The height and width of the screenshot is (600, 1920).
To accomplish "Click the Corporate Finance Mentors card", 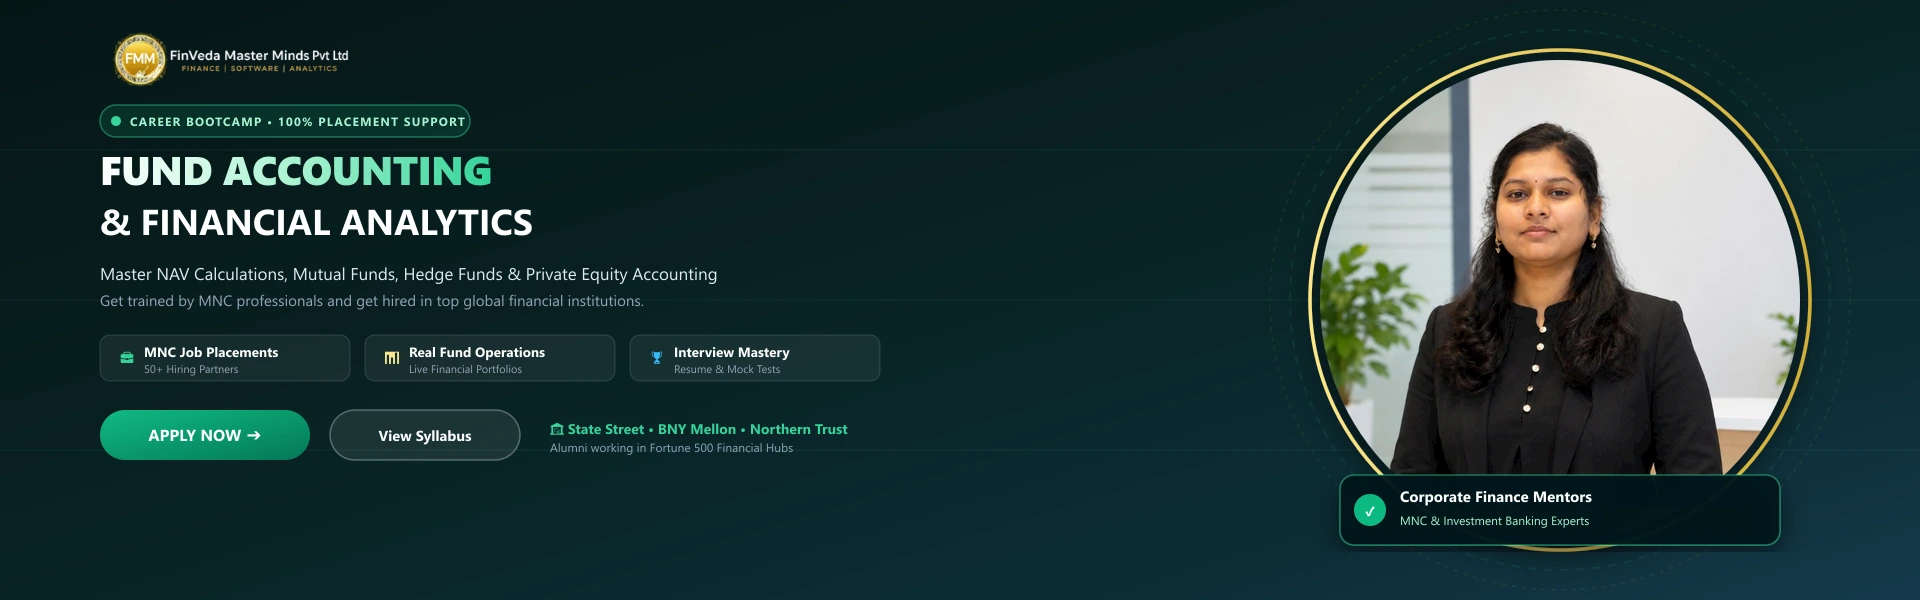I will tap(1560, 510).
